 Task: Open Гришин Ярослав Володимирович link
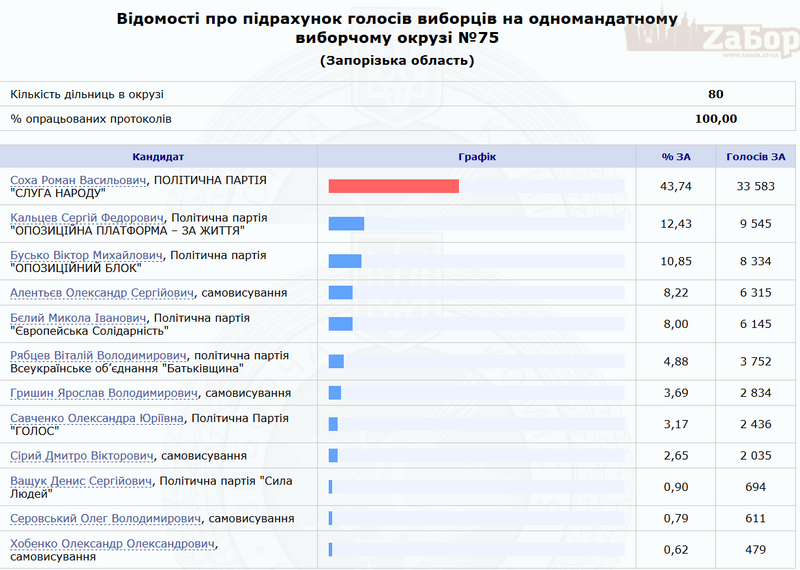pyautogui.click(x=104, y=393)
